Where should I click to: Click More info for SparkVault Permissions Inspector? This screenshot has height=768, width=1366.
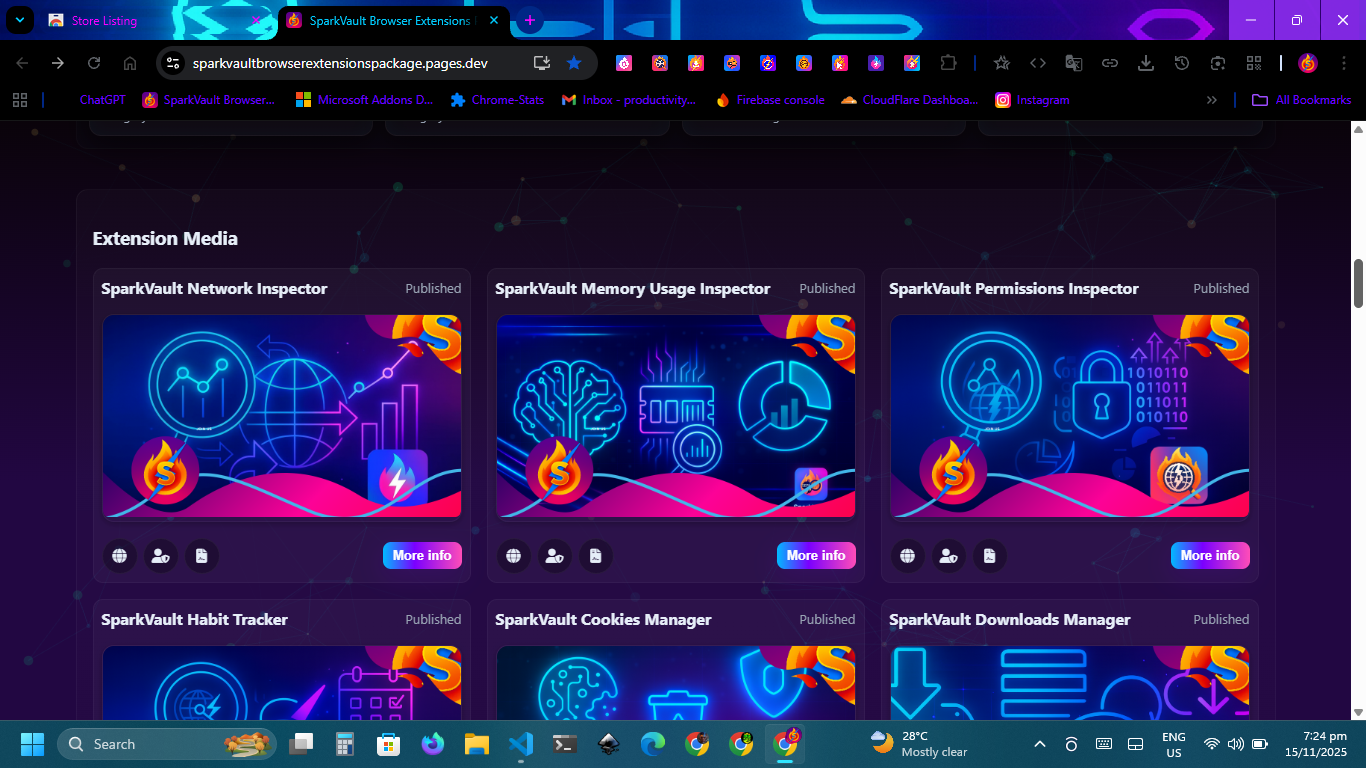click(1210, 556)
